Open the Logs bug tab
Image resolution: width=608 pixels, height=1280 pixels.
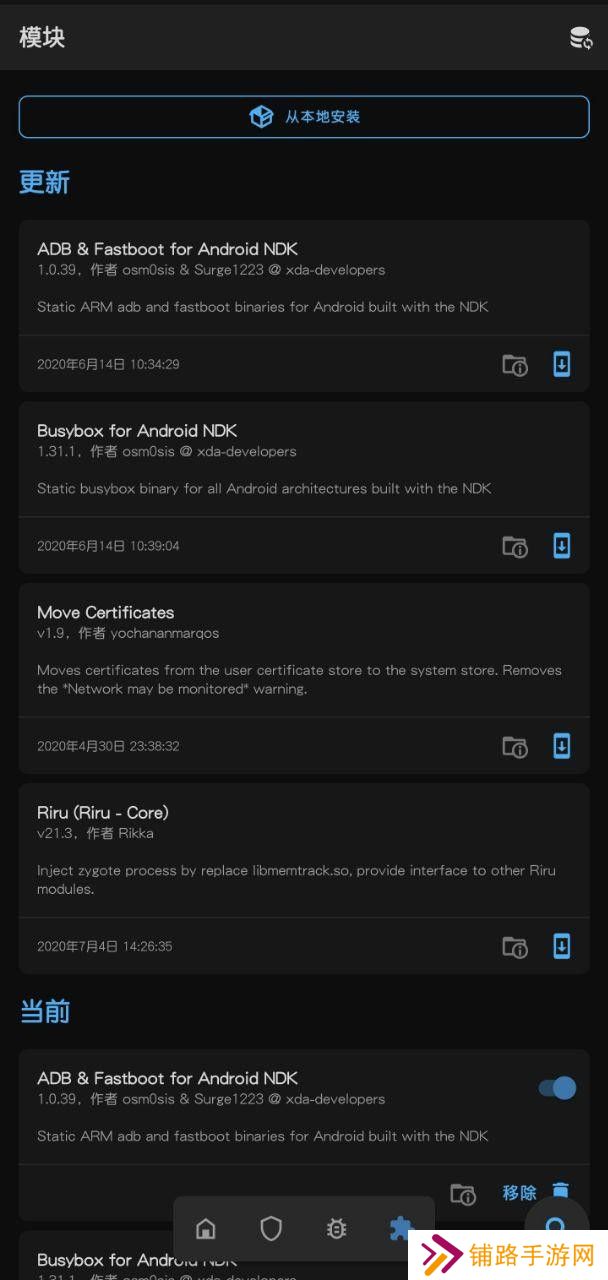337,1229
